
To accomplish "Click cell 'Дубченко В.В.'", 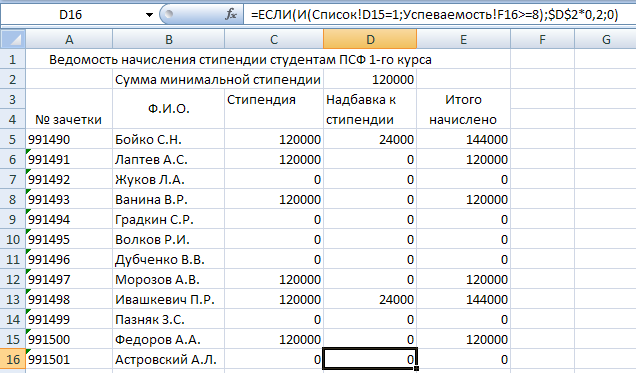I will tap(168, 259).
